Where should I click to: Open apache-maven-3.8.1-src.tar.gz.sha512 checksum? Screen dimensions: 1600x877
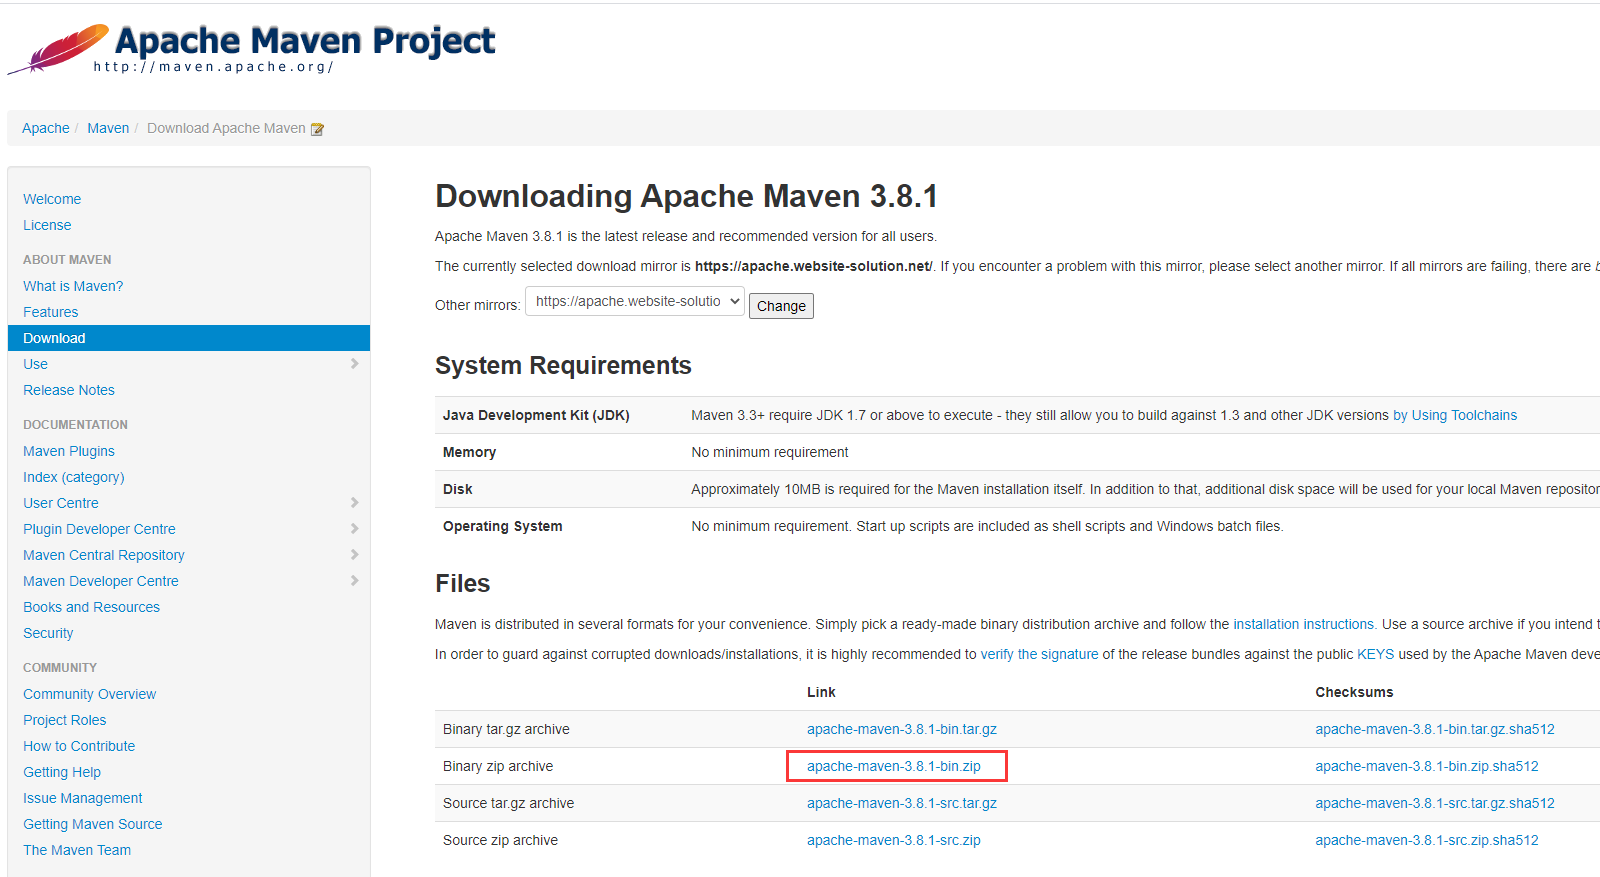coord(1435,803)
